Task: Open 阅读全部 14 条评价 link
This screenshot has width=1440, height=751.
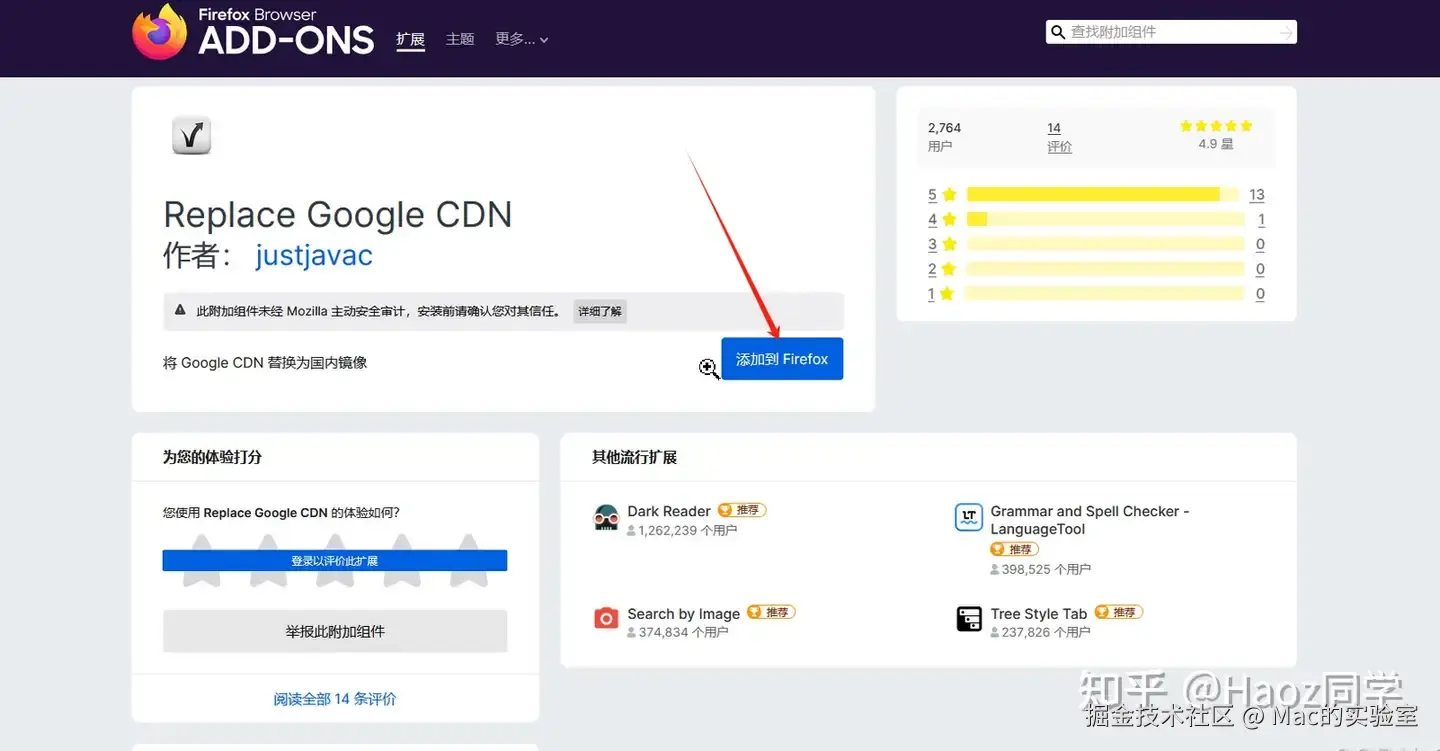Action: click(x=335, y=699)
